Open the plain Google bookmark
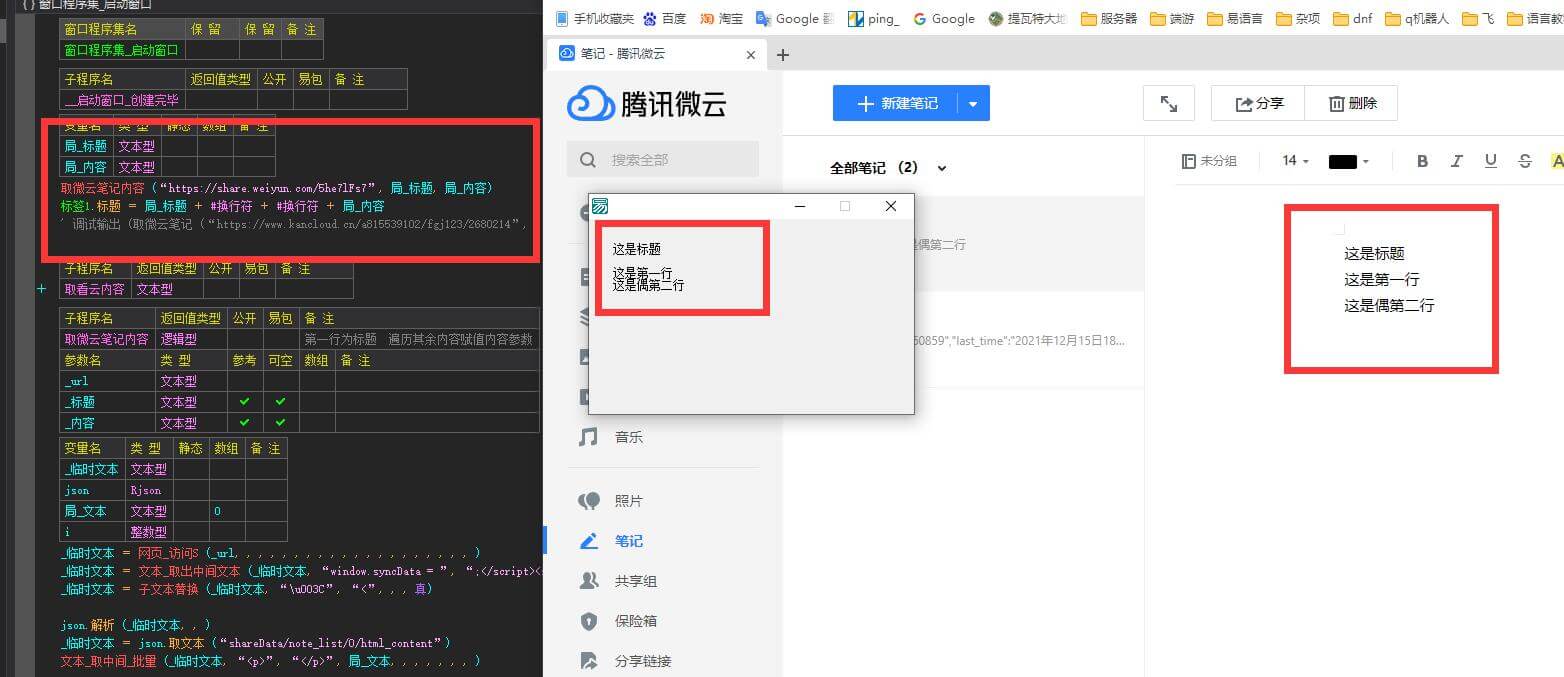This screenshot has width=1564, height=677. pyautogui.click(x=944, y=18)
